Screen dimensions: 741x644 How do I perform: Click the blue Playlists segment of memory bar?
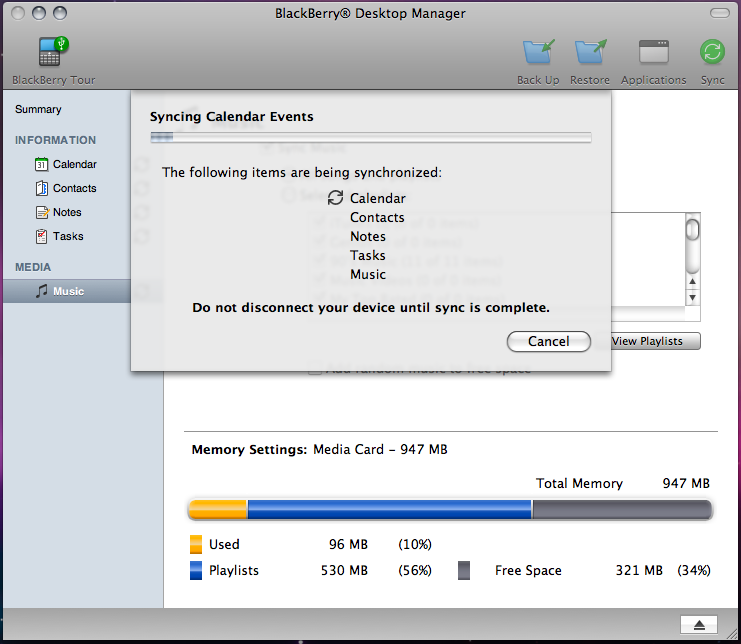pyautogui.click(x=389, y=510)
